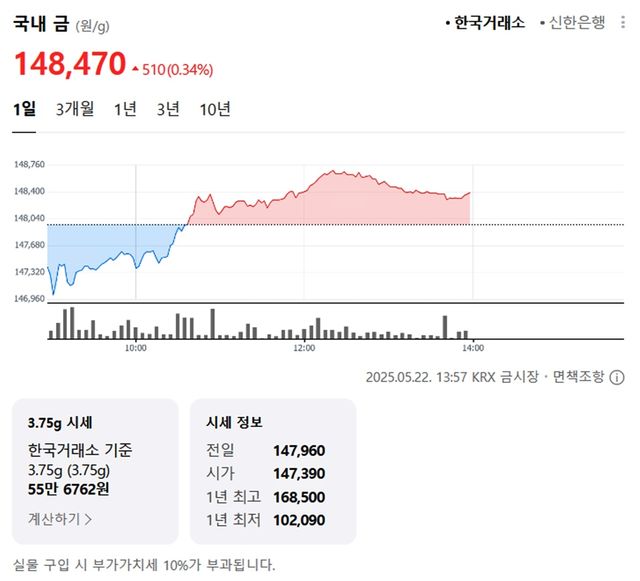Click the red up-arrow price change indicator
Screen dimensions: 640x581
point(136,69)
